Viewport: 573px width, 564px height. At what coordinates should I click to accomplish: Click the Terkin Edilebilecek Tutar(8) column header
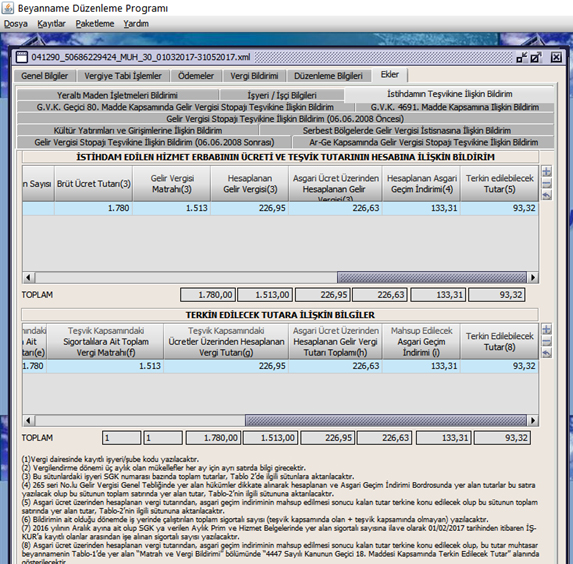click(x=499, y=341)
